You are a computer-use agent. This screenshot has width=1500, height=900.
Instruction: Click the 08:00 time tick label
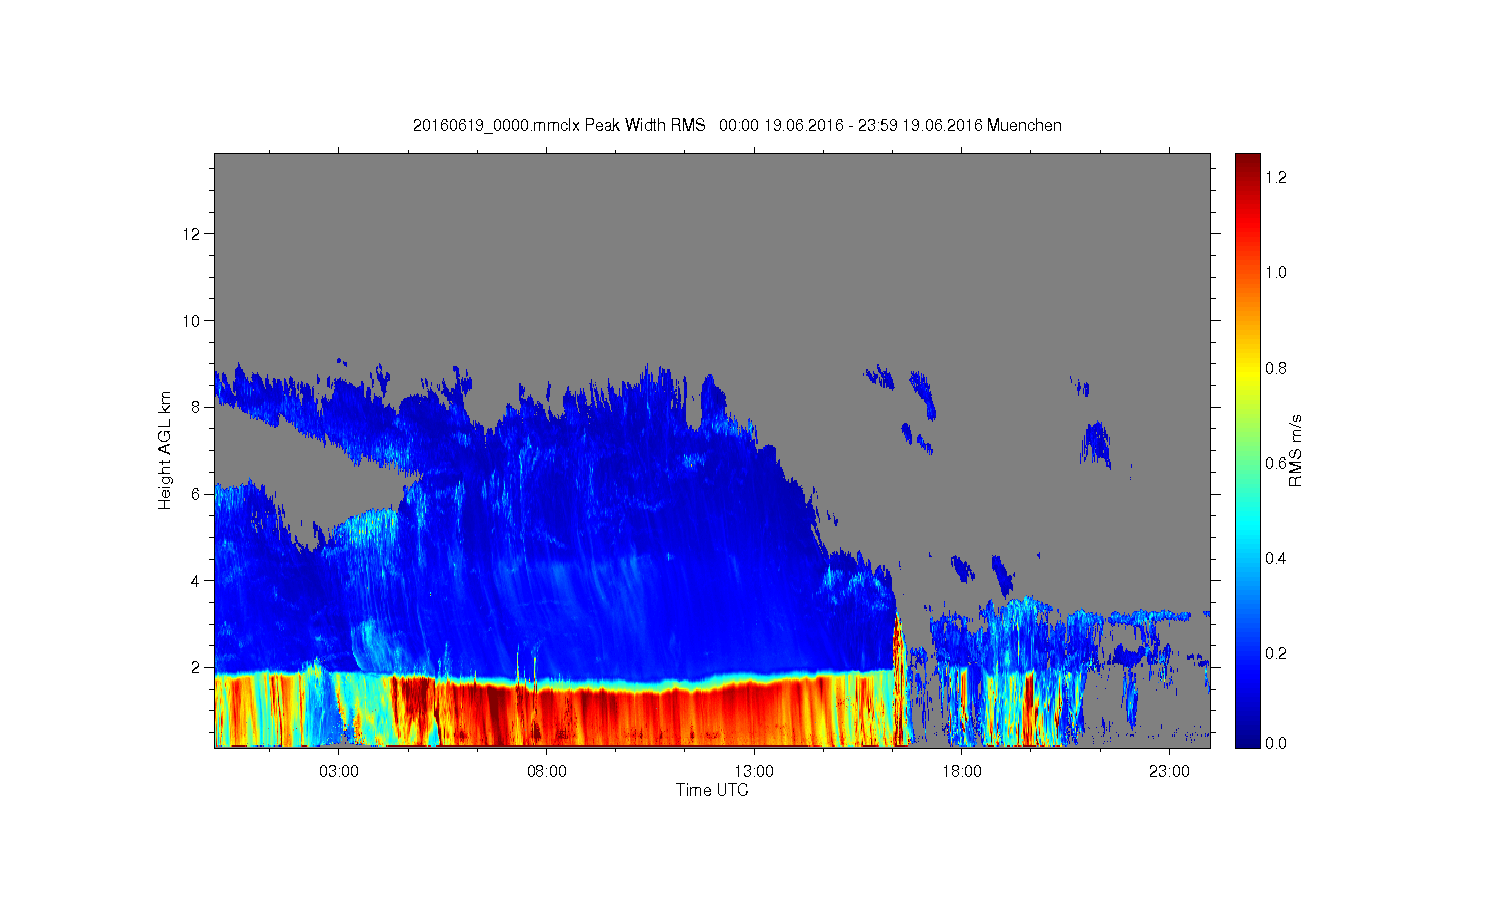[547, 772]
